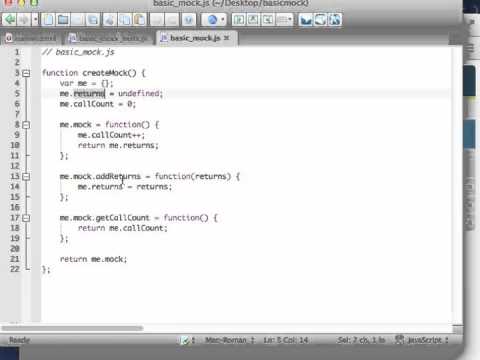
Task: Click the Save All toolbar icon
Action: point(92,20)
